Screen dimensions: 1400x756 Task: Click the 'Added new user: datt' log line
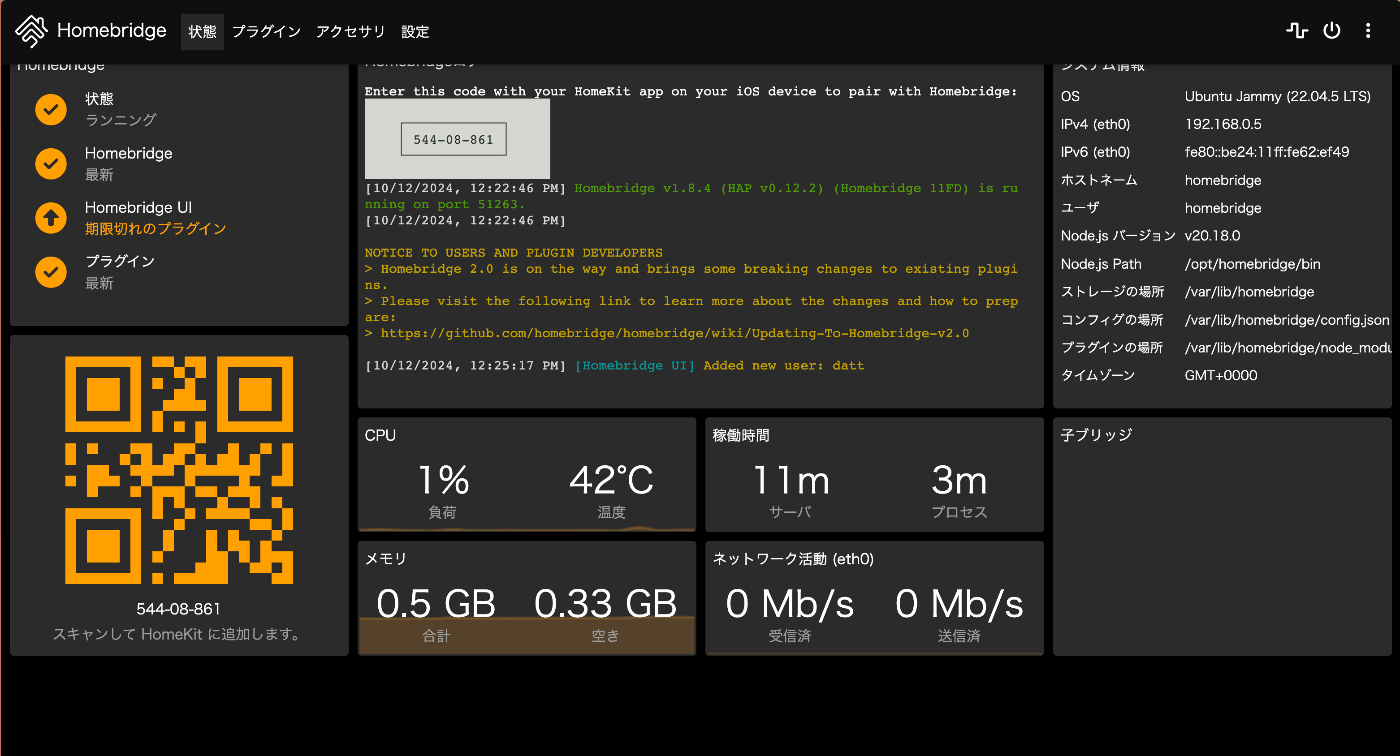614,366
